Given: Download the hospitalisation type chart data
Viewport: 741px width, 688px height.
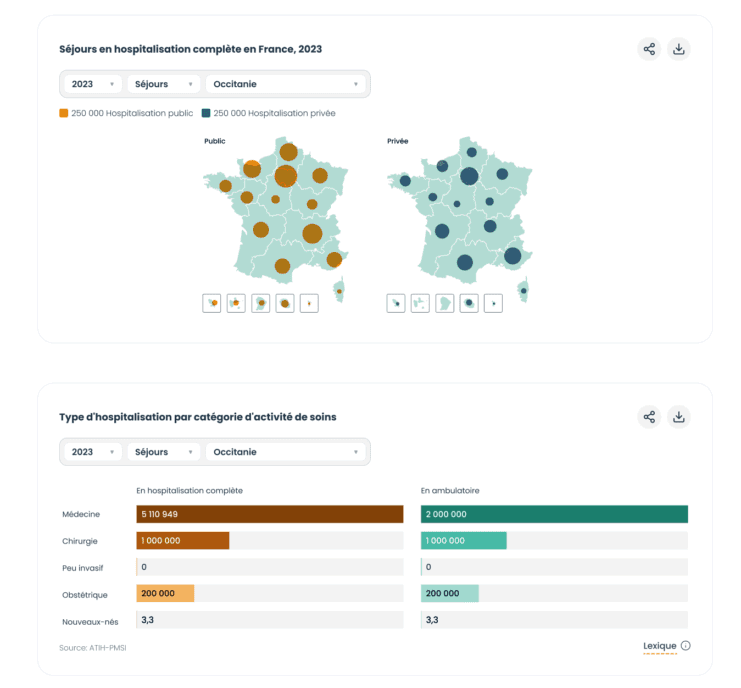Looking at the screenshot, I should [x=678, y=417].
